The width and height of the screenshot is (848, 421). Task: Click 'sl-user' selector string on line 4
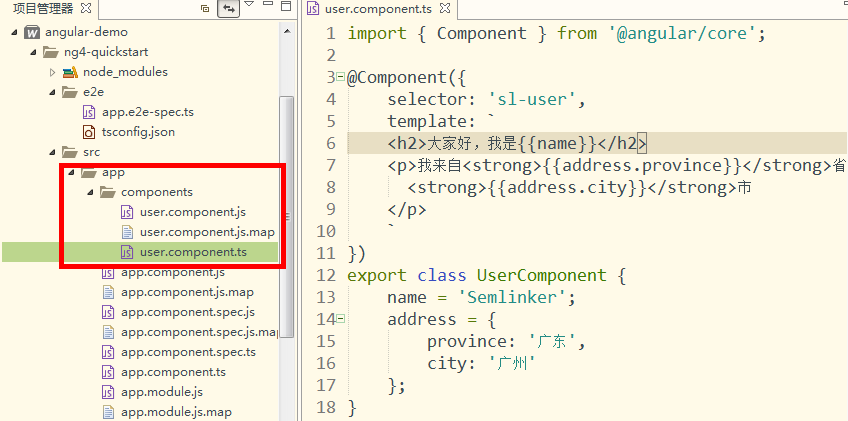pyautogui.click(x=533, y=100)
